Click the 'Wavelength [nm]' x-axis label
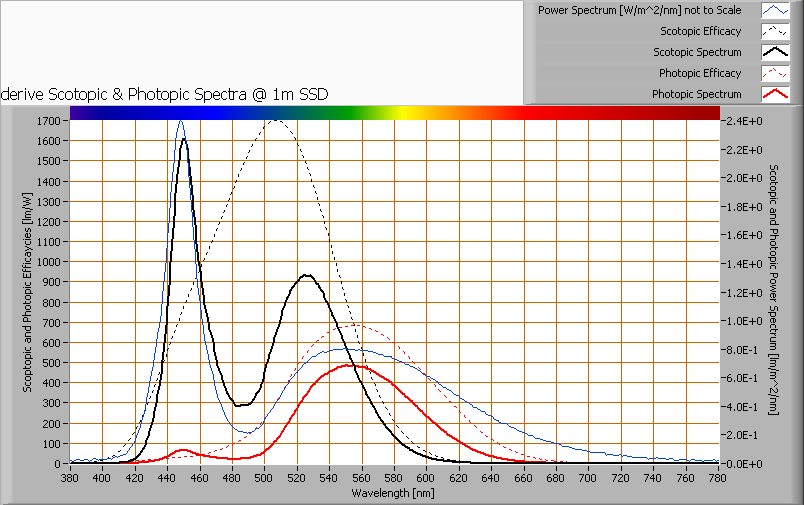 click(x=395, y=492)
